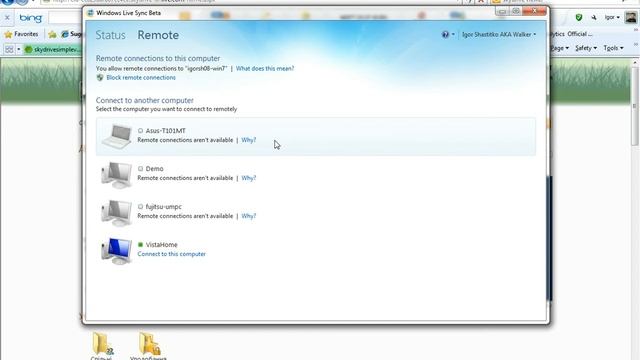The image size is (640, 360).
Task: Click the Asus-T101MT laptop icon
Action: 117,136
